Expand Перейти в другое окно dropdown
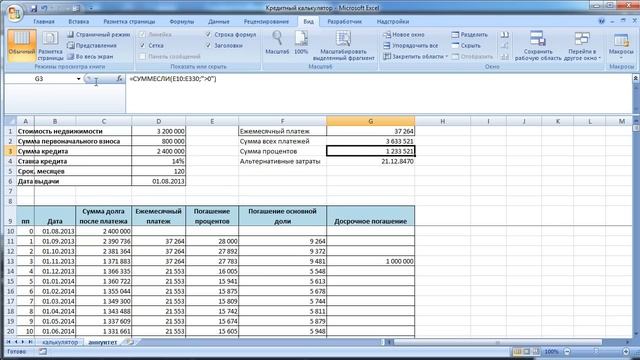Screen dimensions: 640x360 (x=582, y=46)
